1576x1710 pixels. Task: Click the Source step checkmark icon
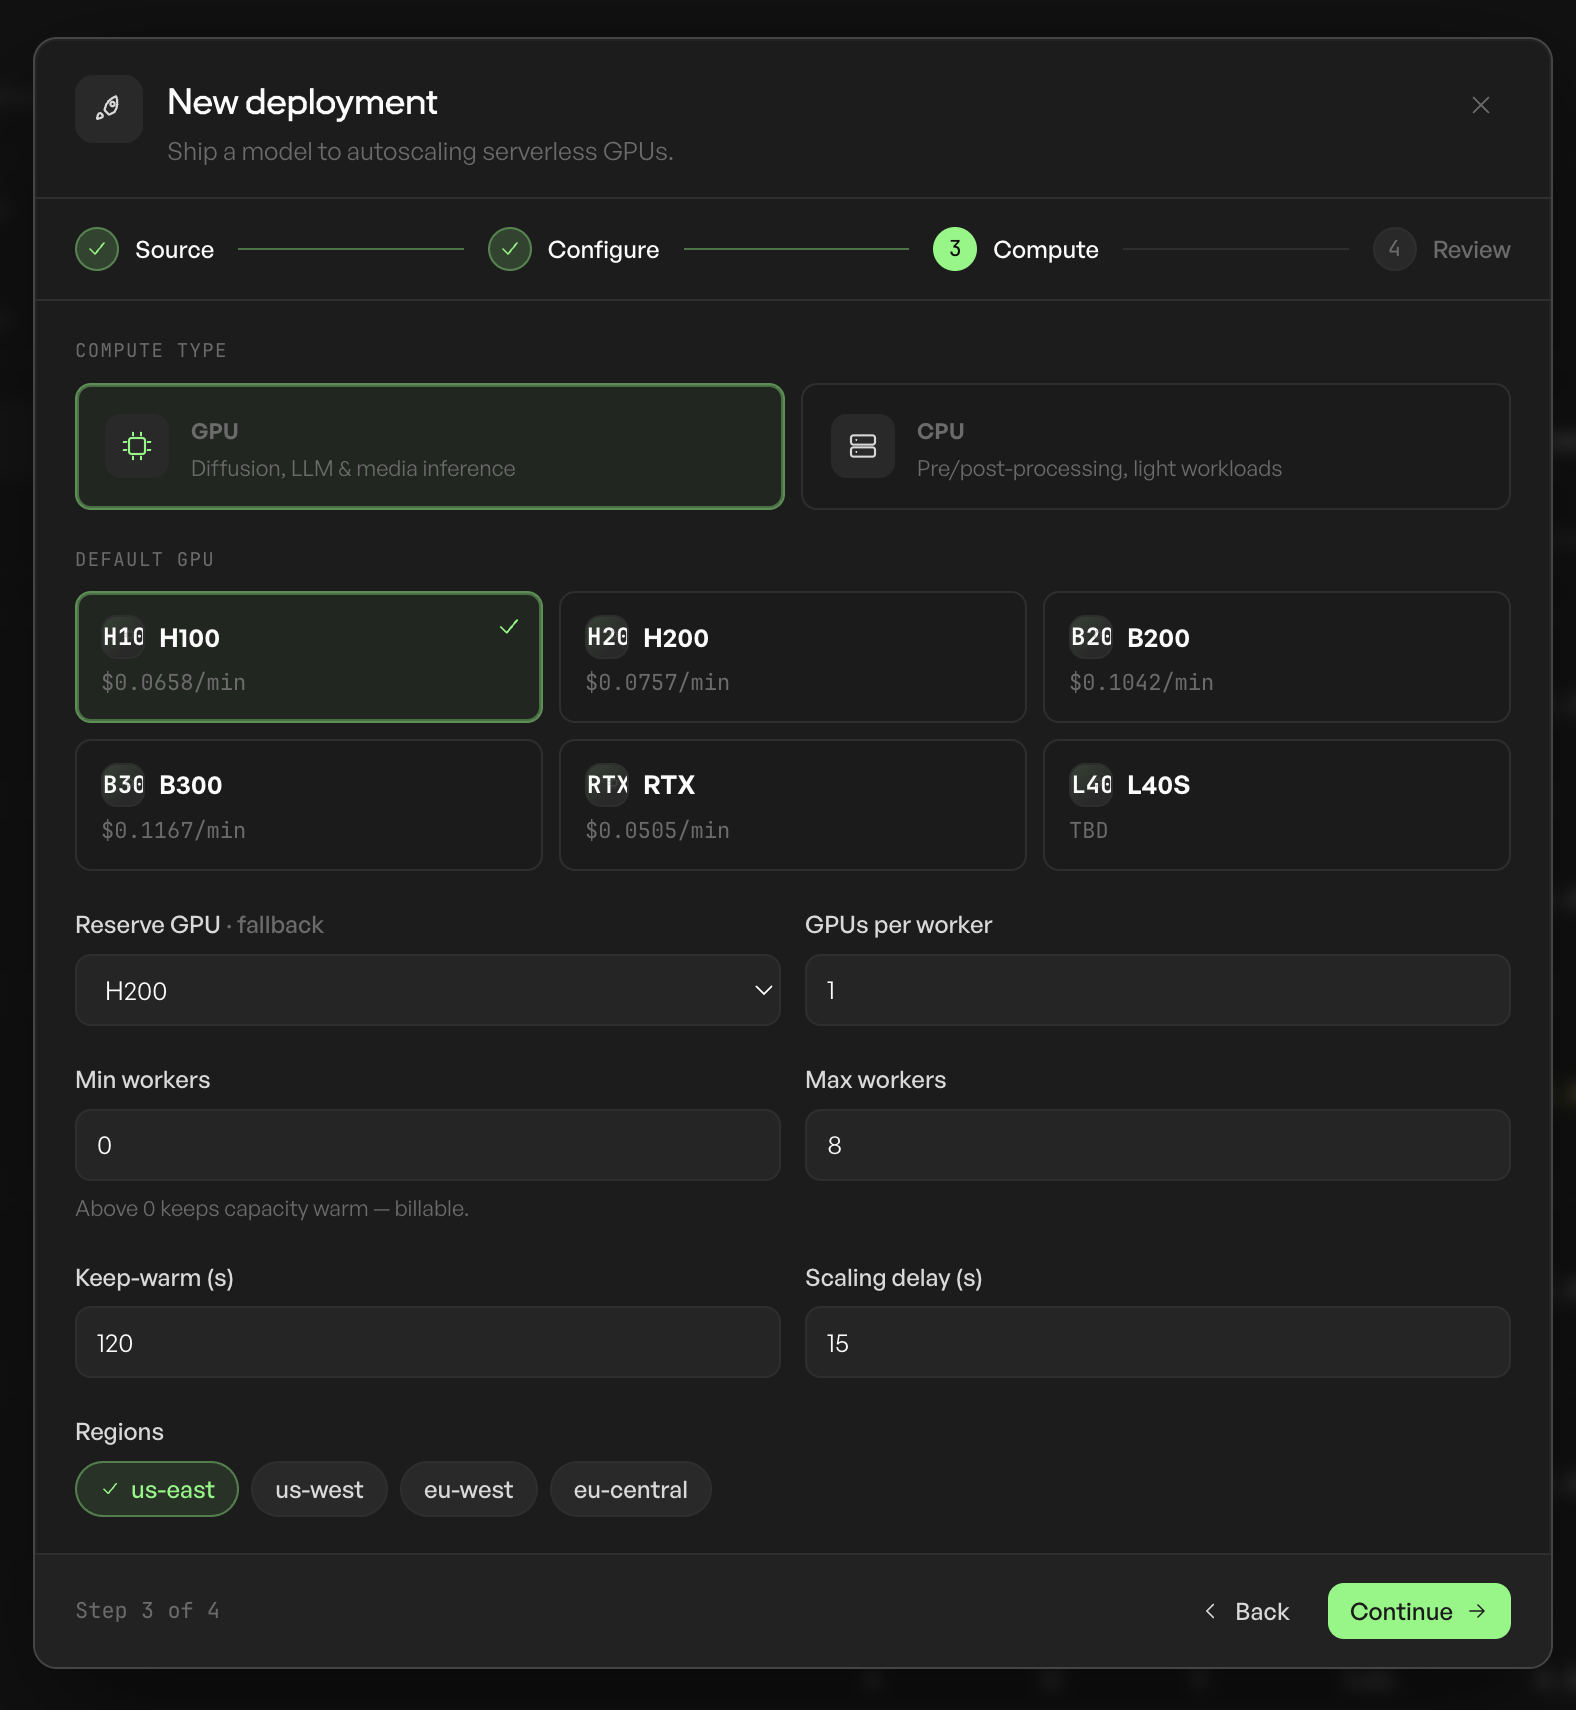(97, 249)
